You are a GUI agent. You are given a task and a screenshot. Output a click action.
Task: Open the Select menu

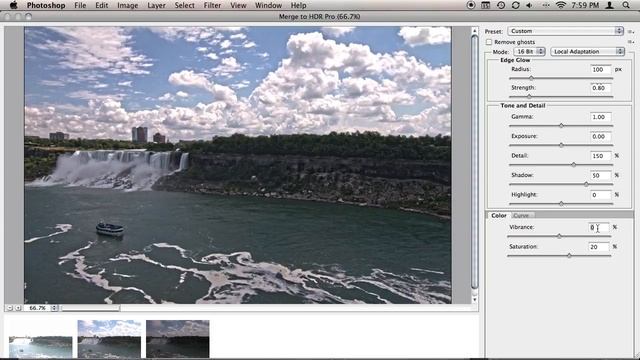click(x=184, y=5)
